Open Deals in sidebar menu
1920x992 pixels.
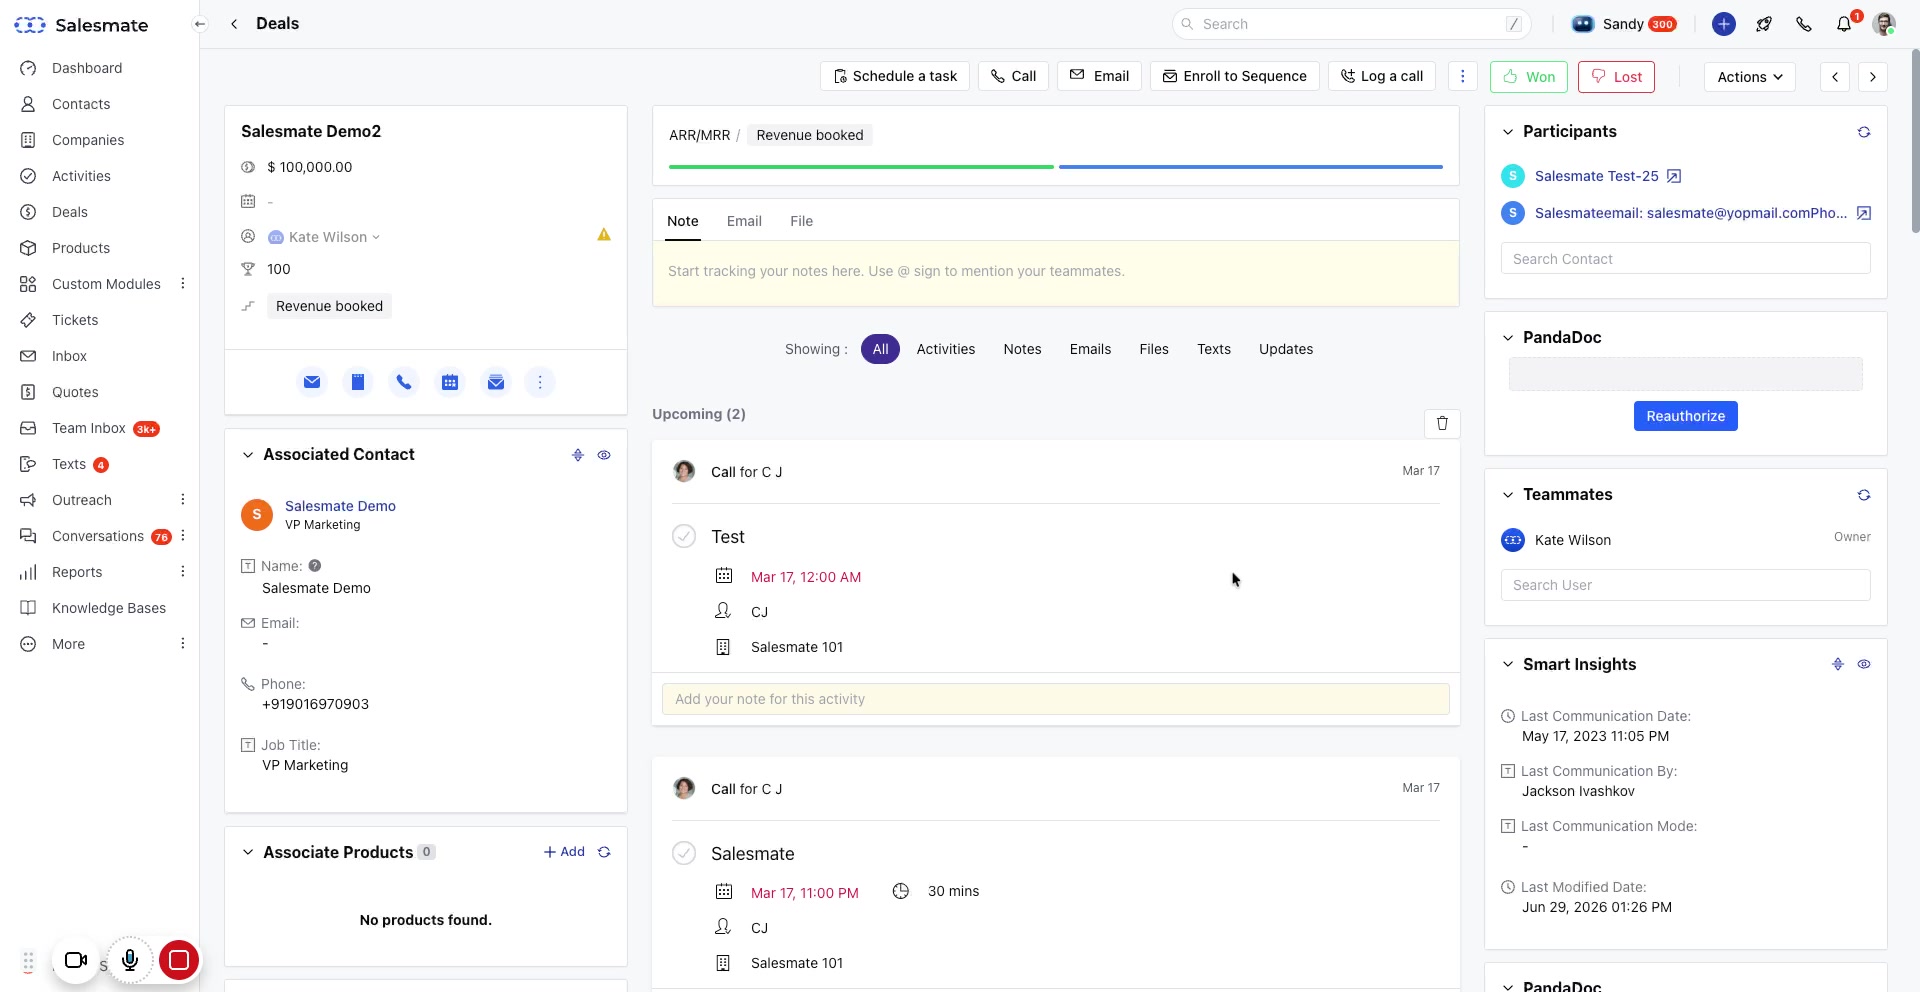pyautogui.click(x=70, y=212)
